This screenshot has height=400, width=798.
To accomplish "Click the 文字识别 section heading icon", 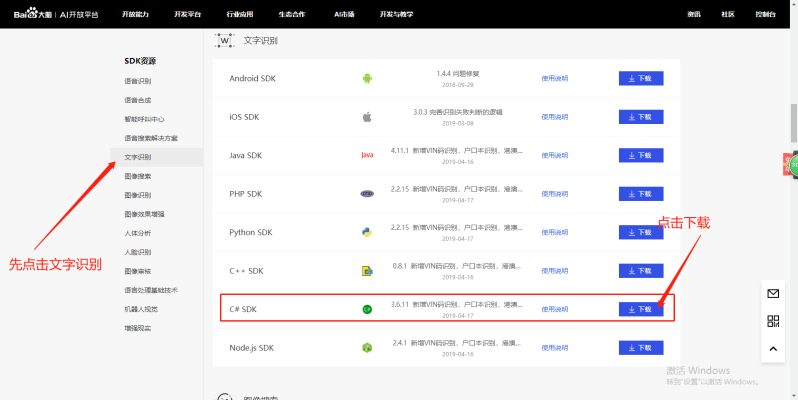I will [224, 40].
